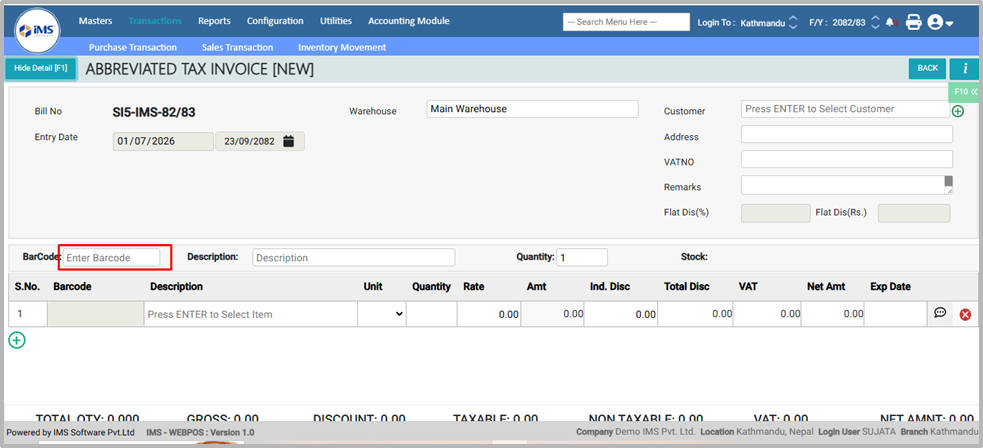Open the Reports menu
Viewport: 983px width, 448px height.
coord(214,21)
